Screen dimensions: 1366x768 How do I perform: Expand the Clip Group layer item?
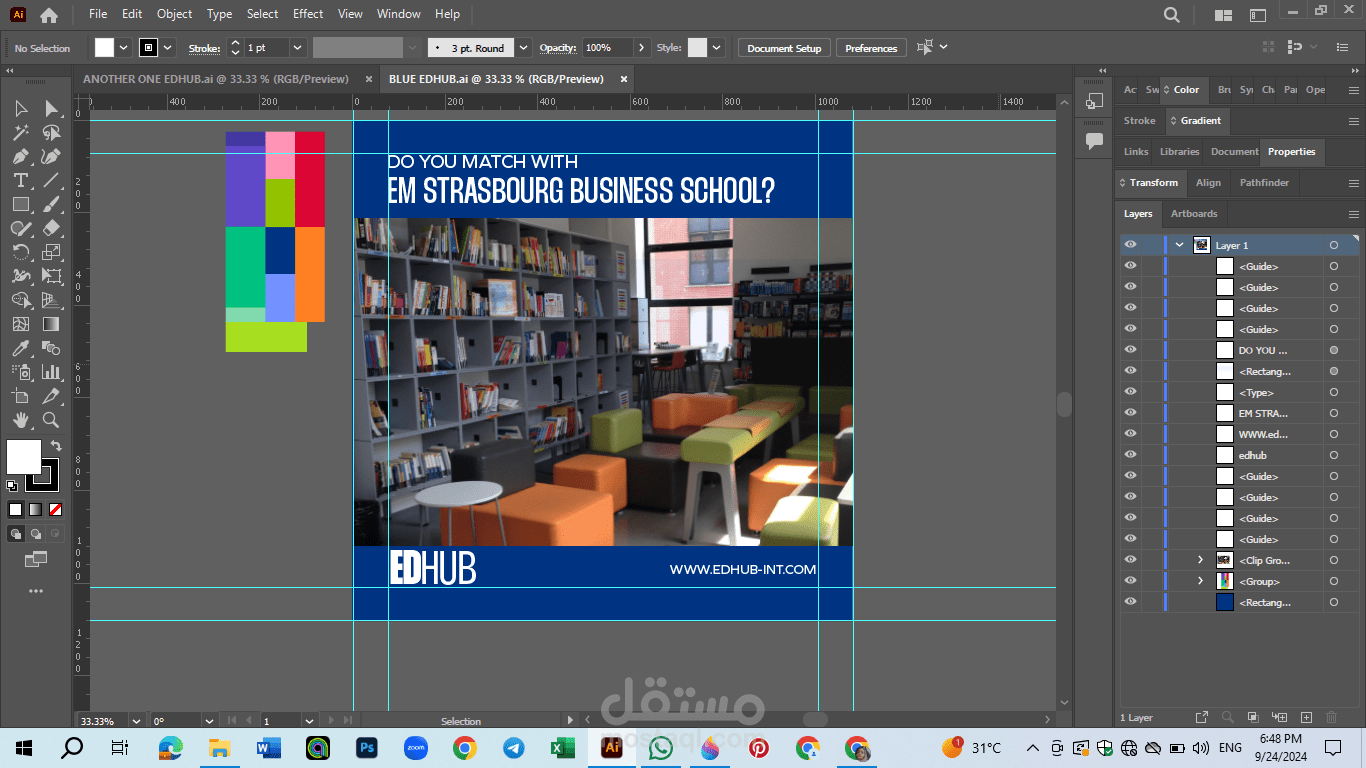1201,560
